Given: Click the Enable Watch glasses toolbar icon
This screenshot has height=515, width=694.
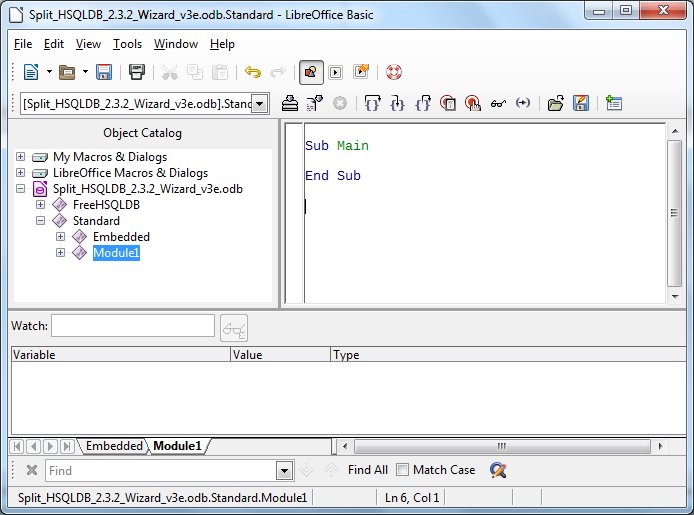Looking at the screenshot, I should [498, 103].
